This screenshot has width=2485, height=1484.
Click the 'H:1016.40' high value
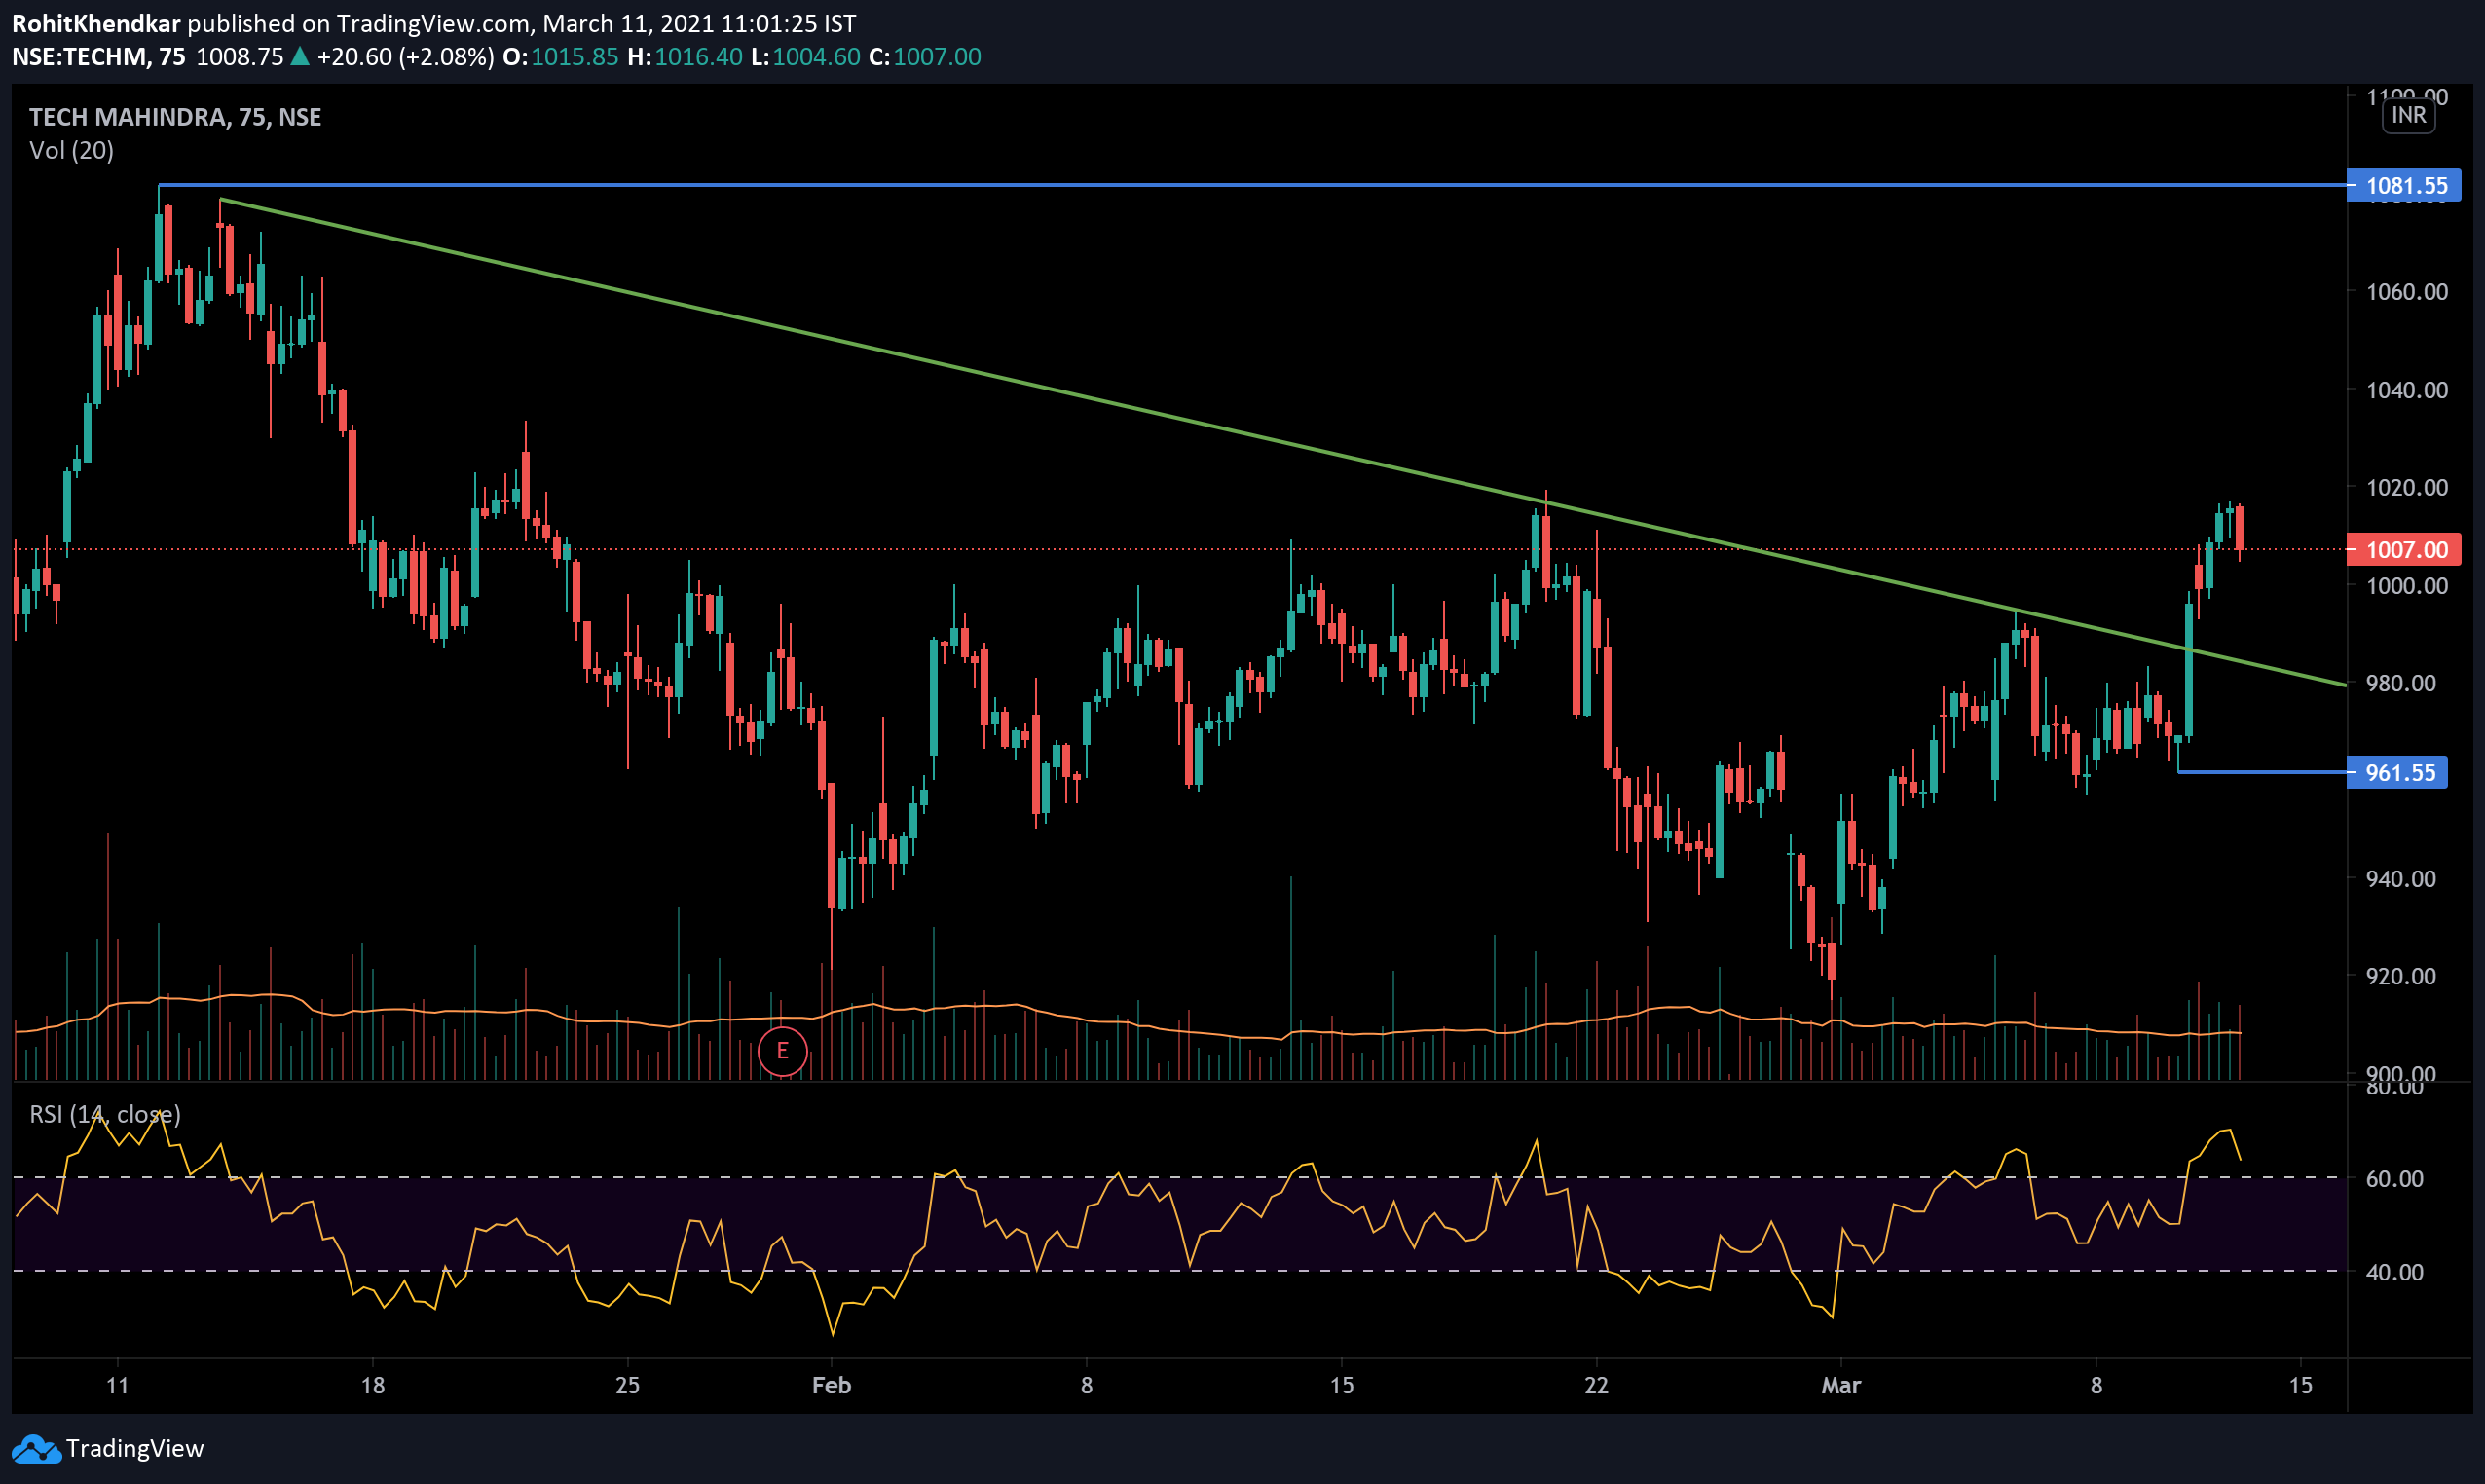[685, 57]
